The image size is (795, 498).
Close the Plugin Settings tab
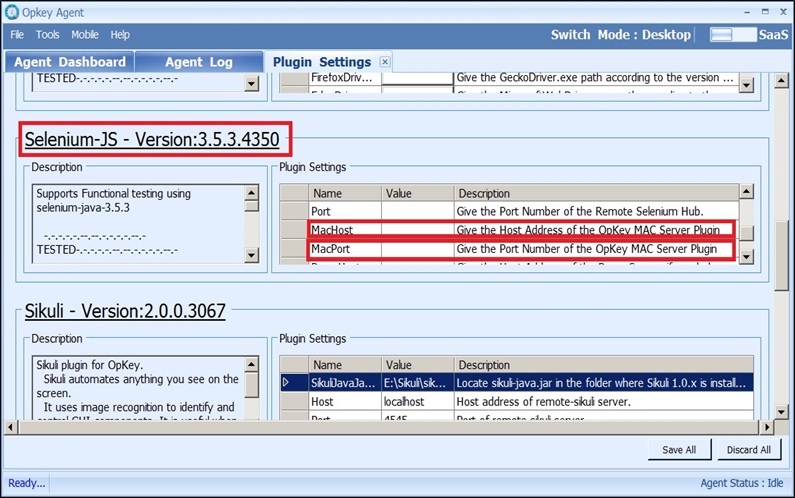coord(385,61)
